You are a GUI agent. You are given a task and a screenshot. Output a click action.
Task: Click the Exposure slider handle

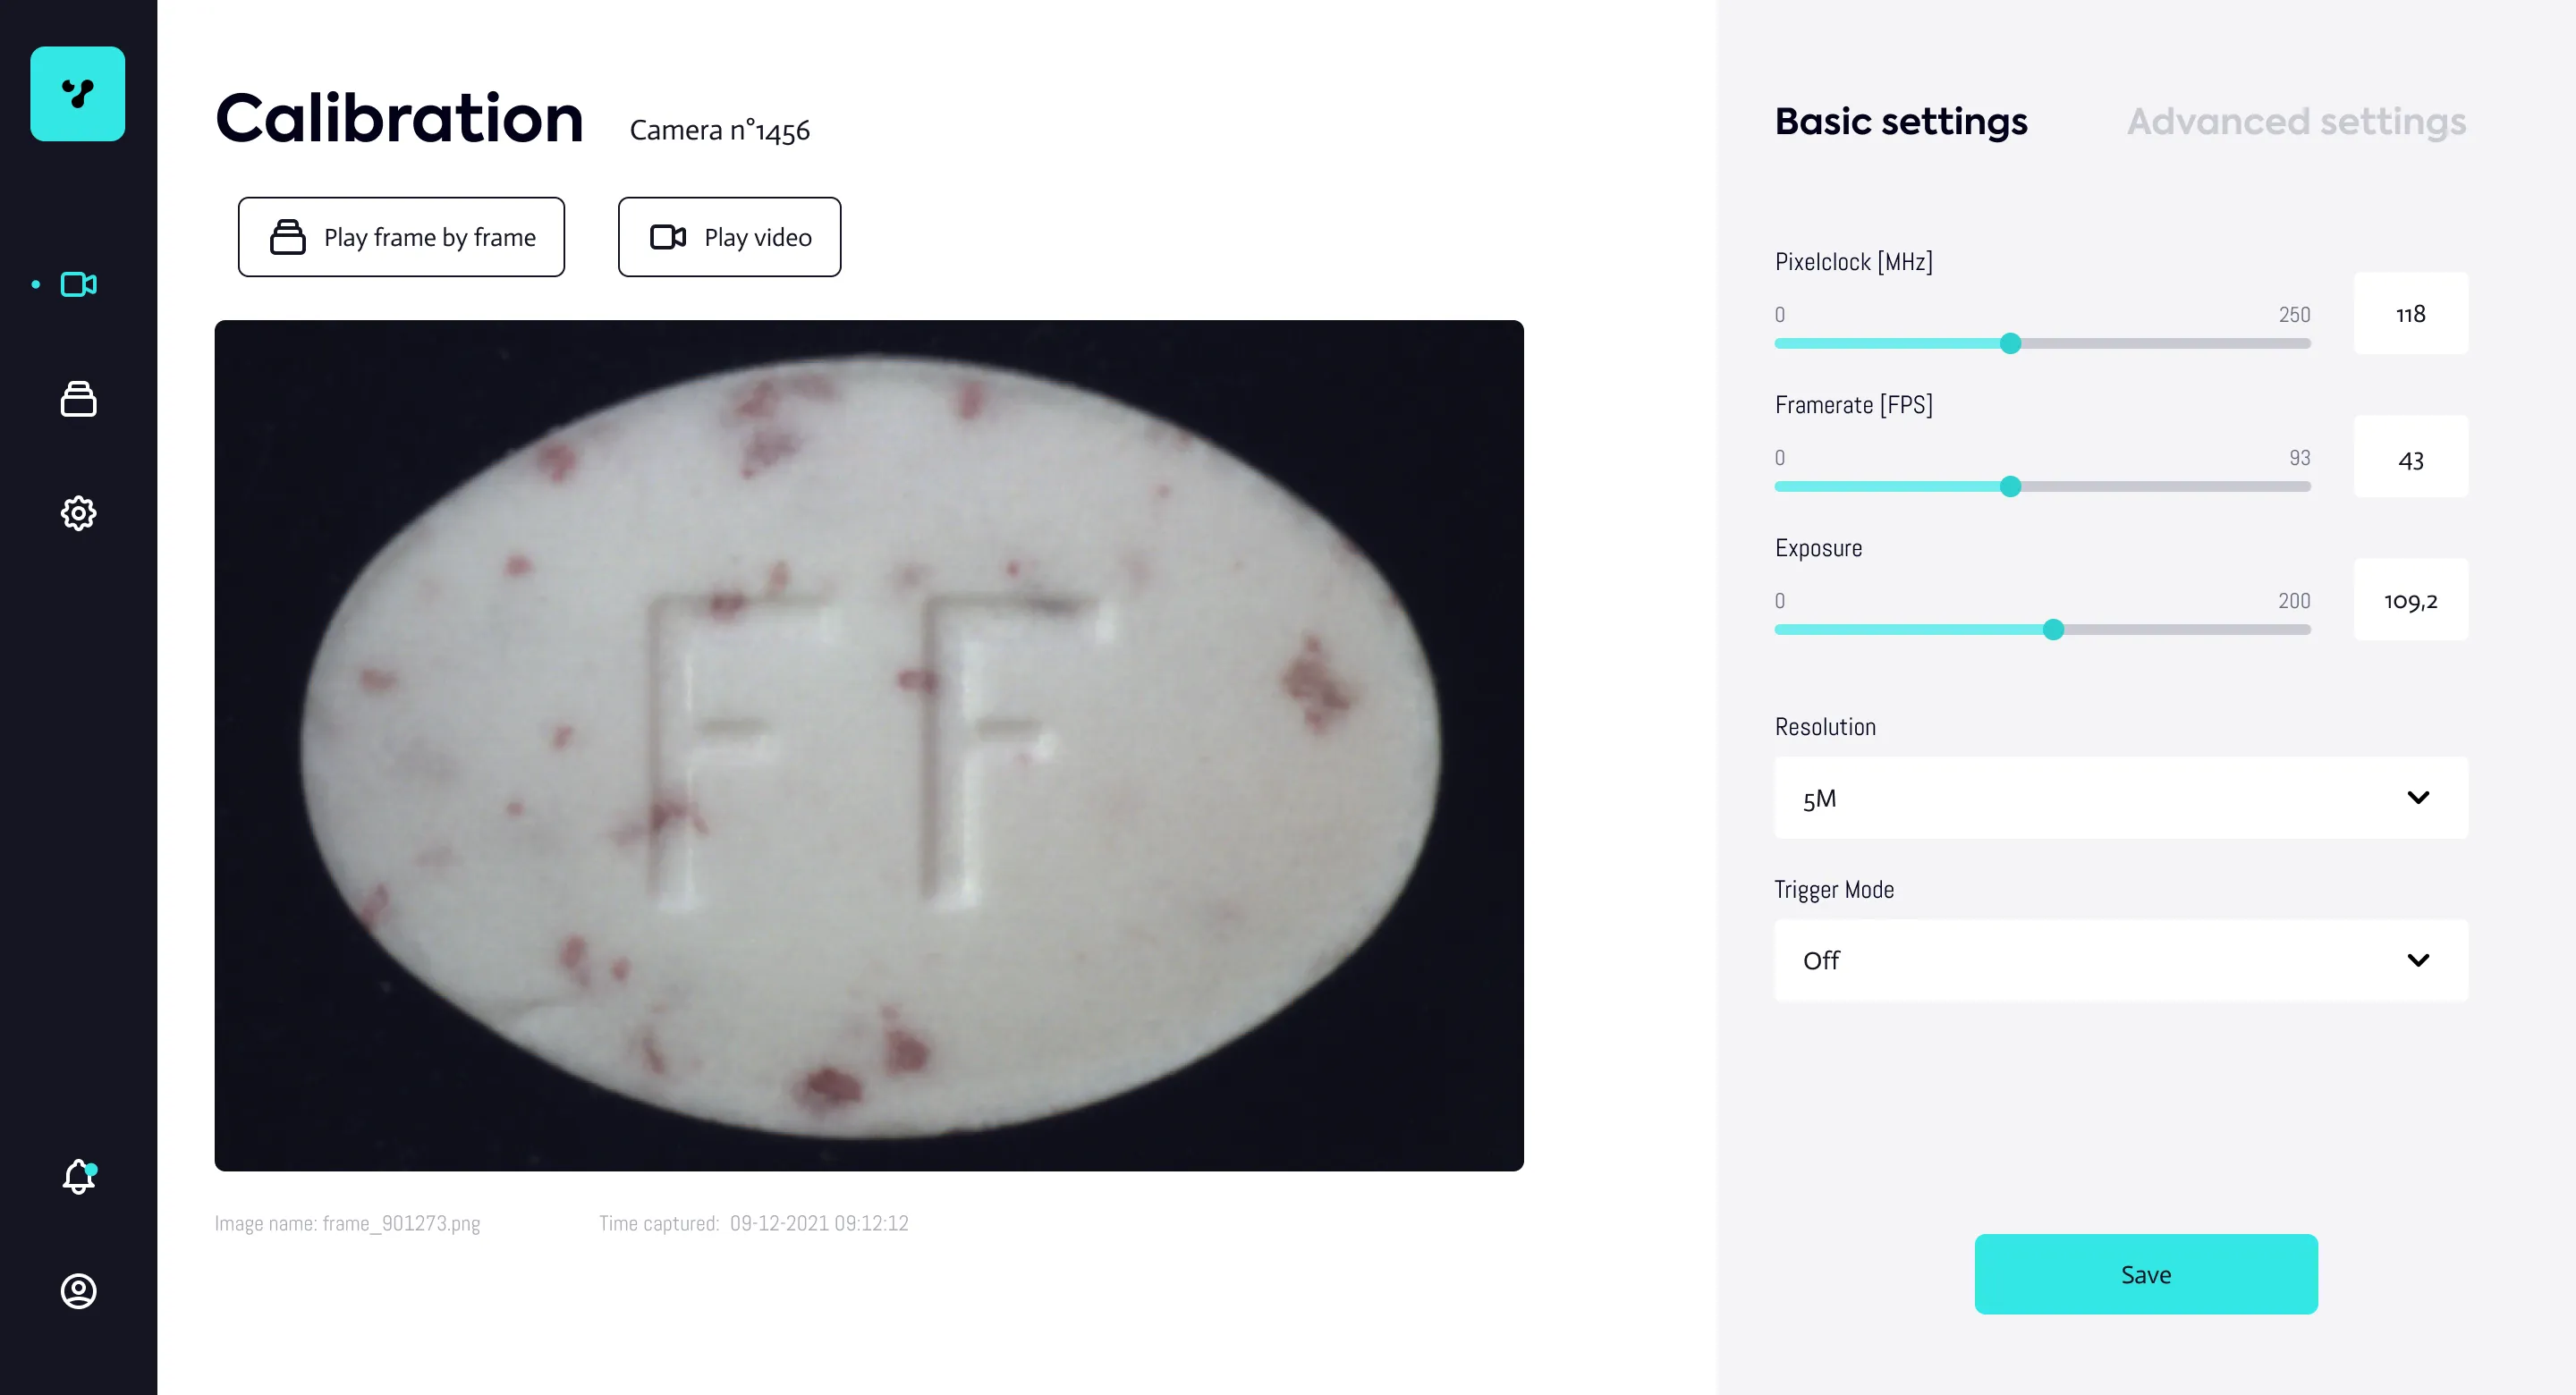[x=2053, y=630]
